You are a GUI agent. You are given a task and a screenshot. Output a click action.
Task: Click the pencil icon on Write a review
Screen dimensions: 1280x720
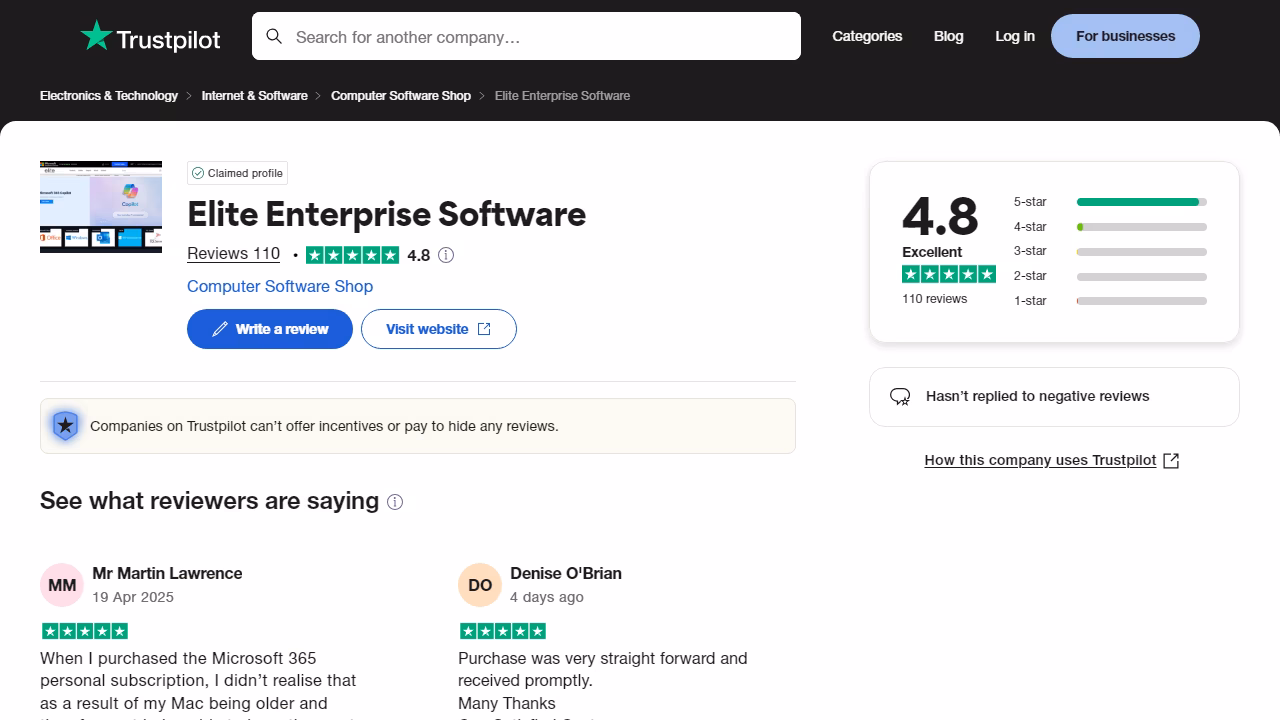click(x=221, y=328)
